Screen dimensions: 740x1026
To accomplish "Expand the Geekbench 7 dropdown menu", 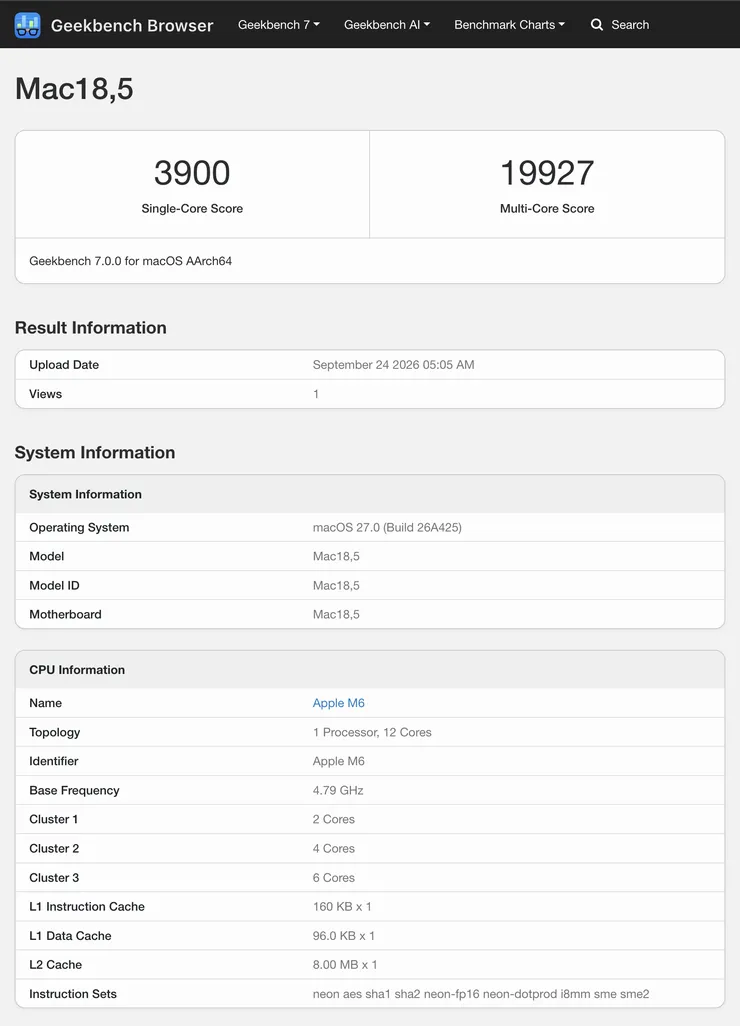I will (279, 25).
